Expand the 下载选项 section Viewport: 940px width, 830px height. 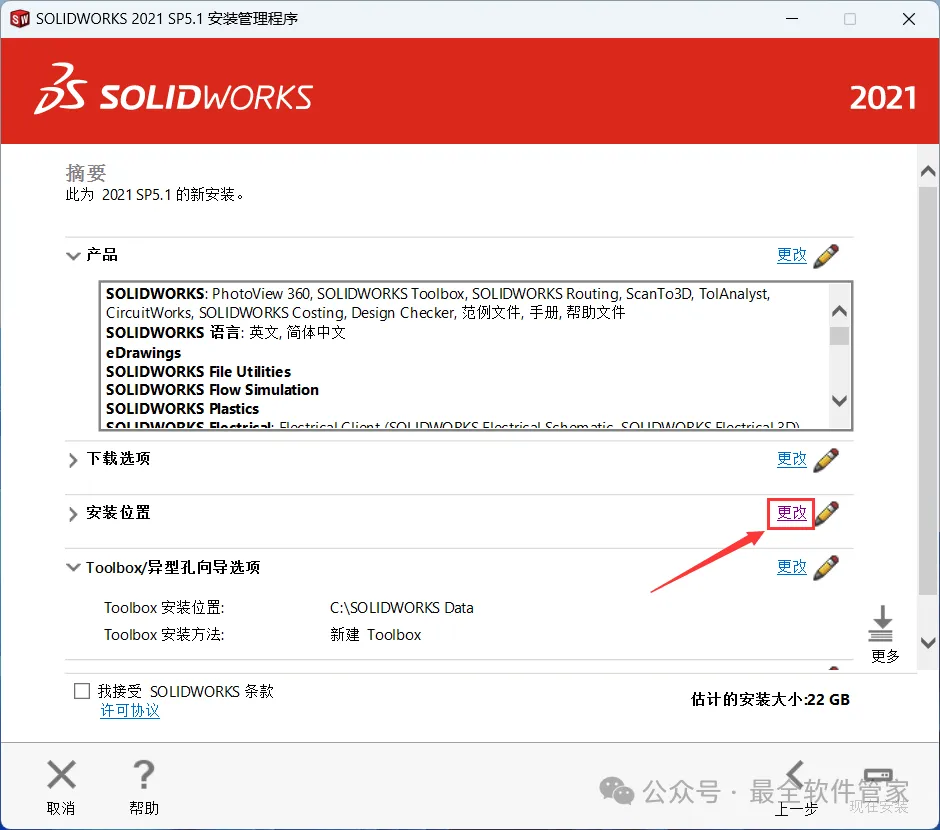[73, 460]
